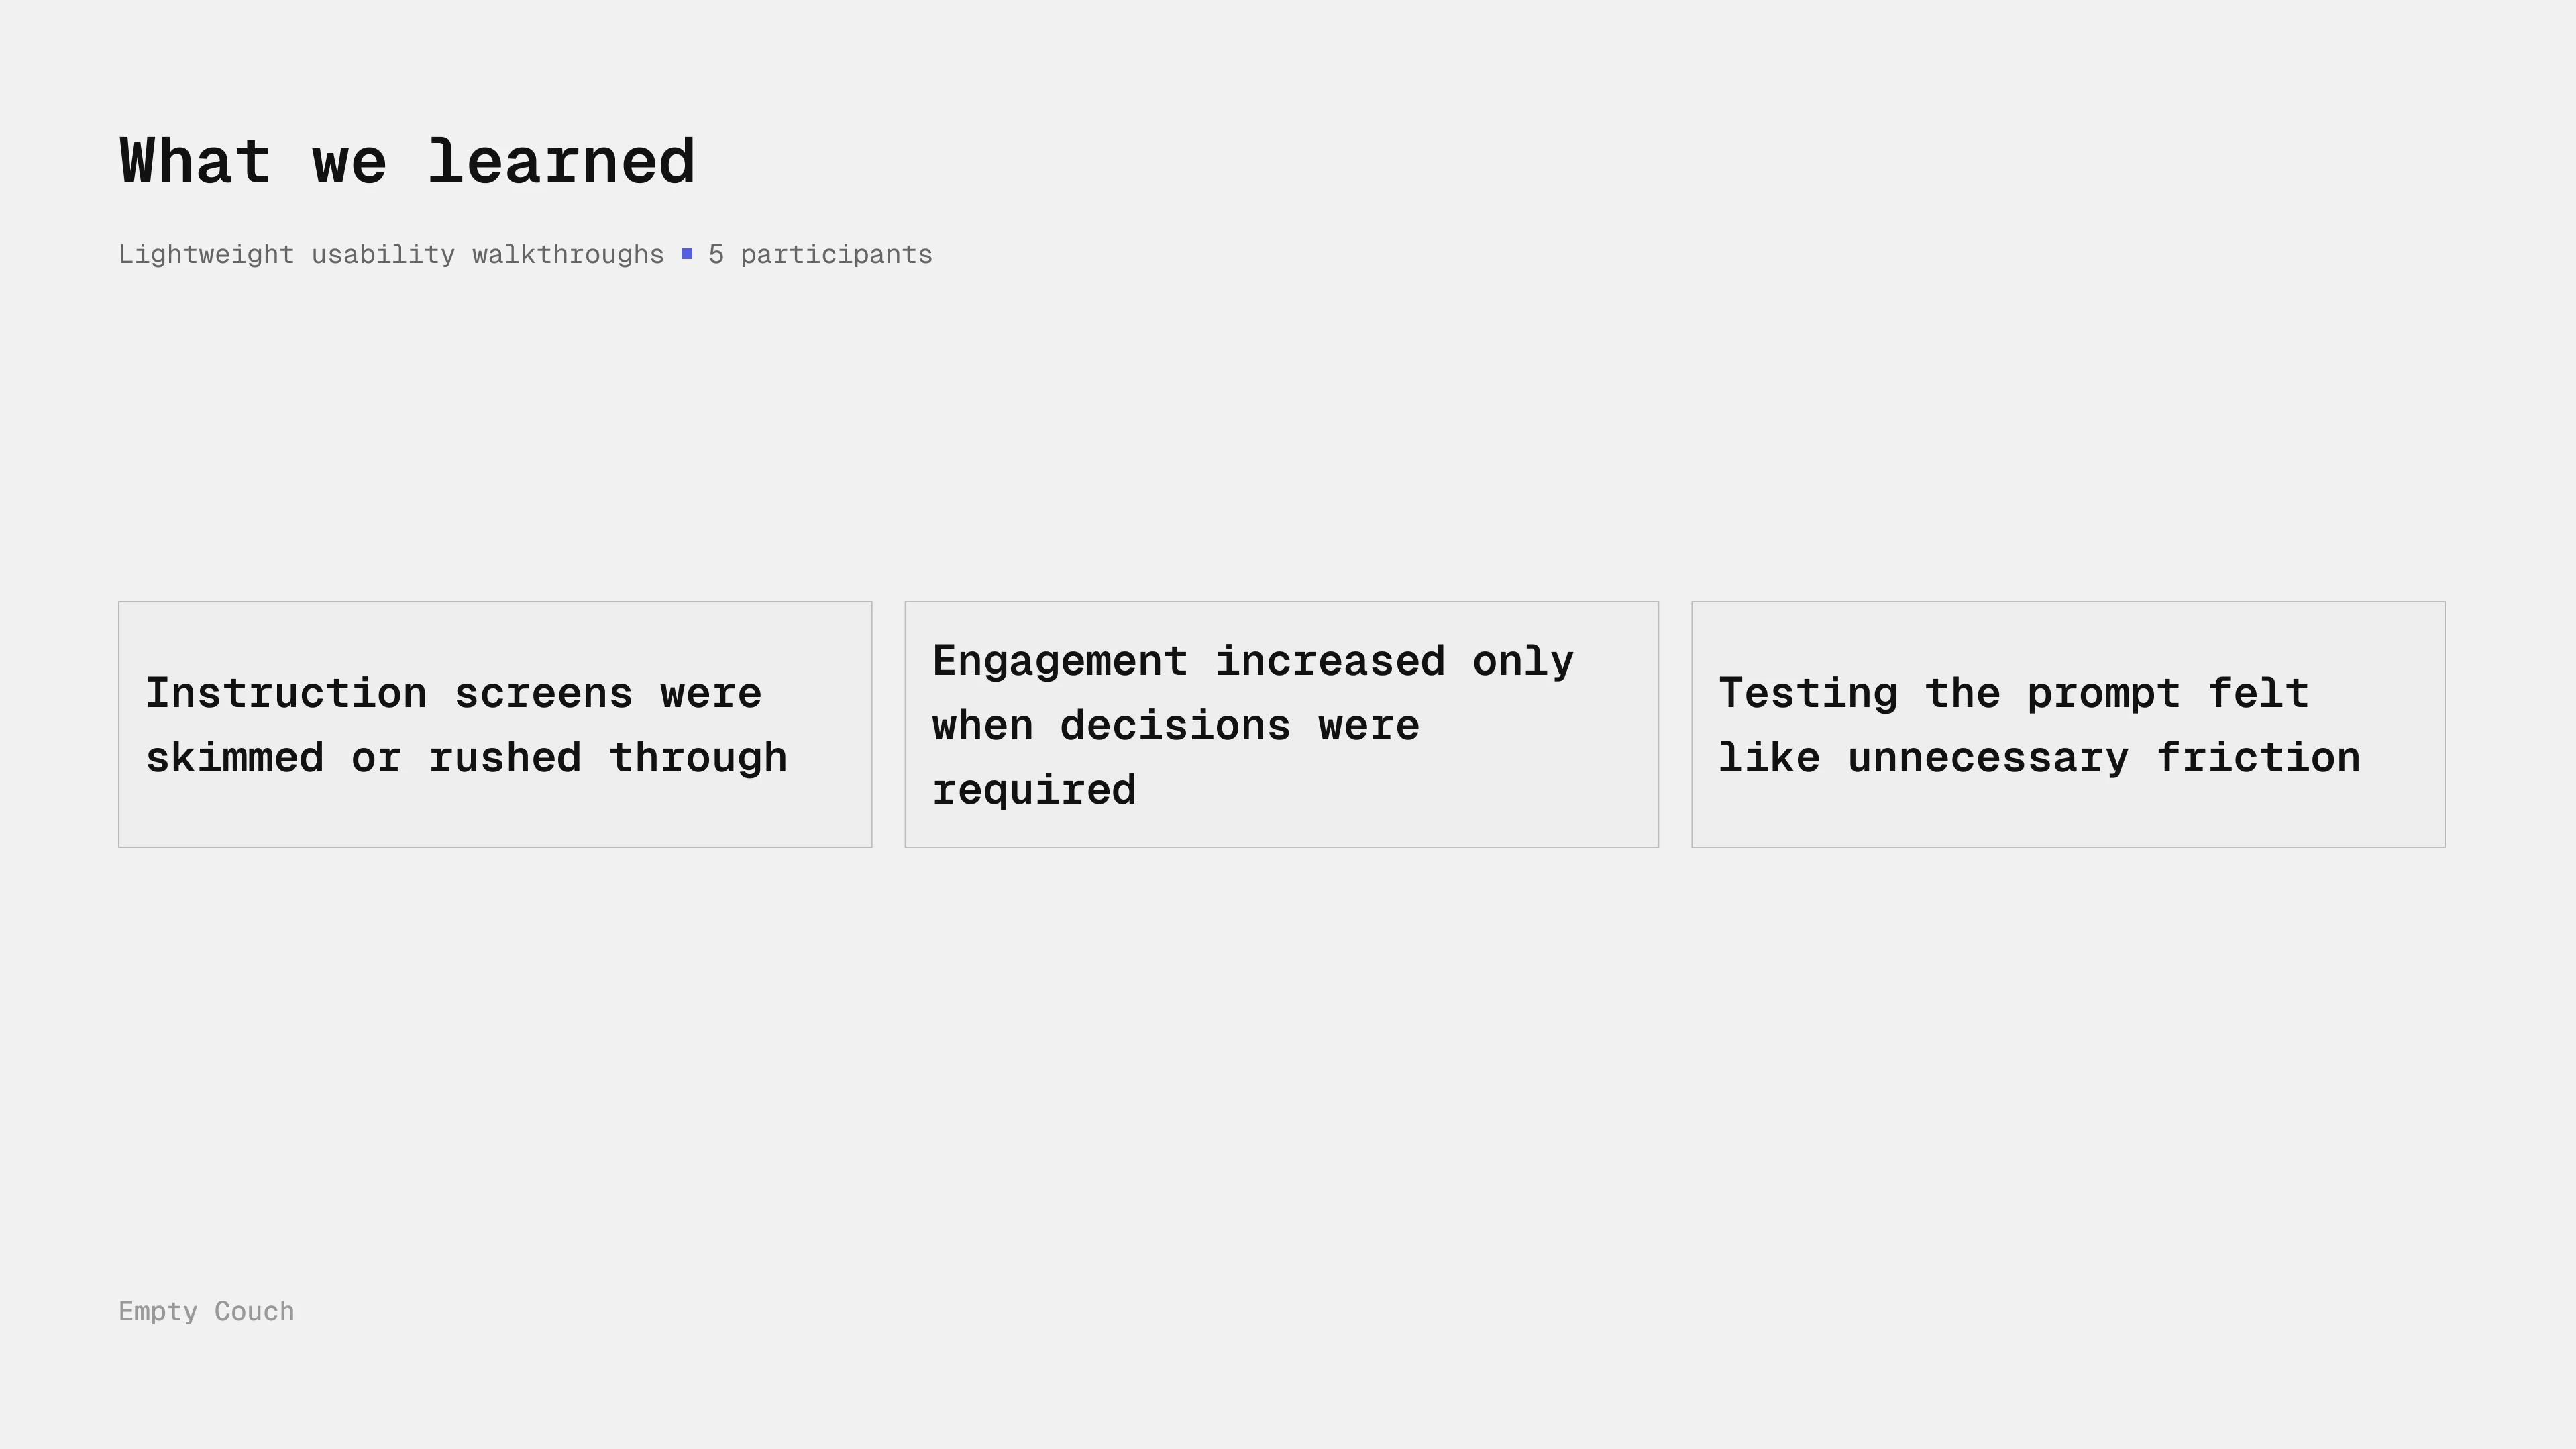2576x1449 pixels.
Task: Select the word "skimmed" in the first card
Action: pyautogui.click(x=235, y=758)
